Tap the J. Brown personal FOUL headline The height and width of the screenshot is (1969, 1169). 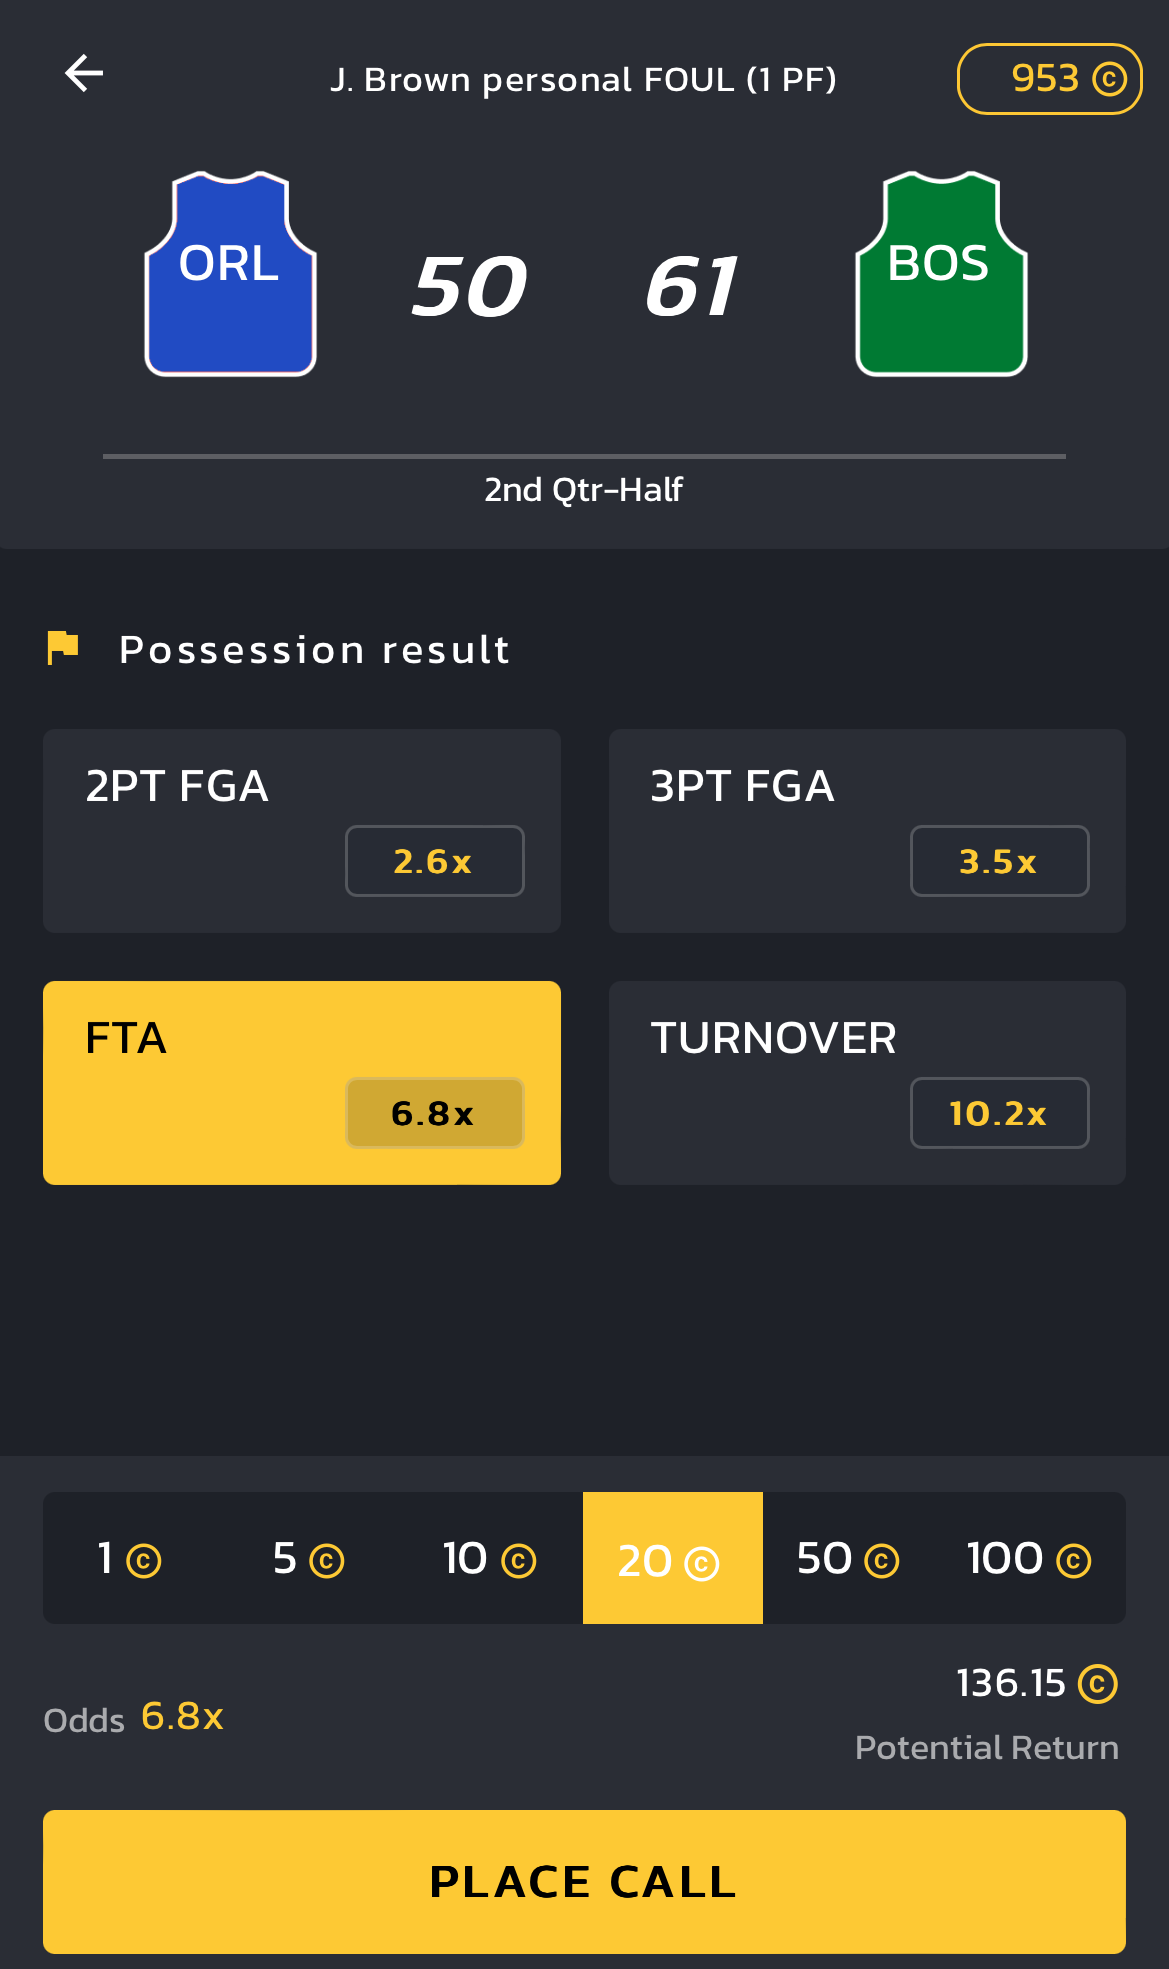click(x=584, y=80)
